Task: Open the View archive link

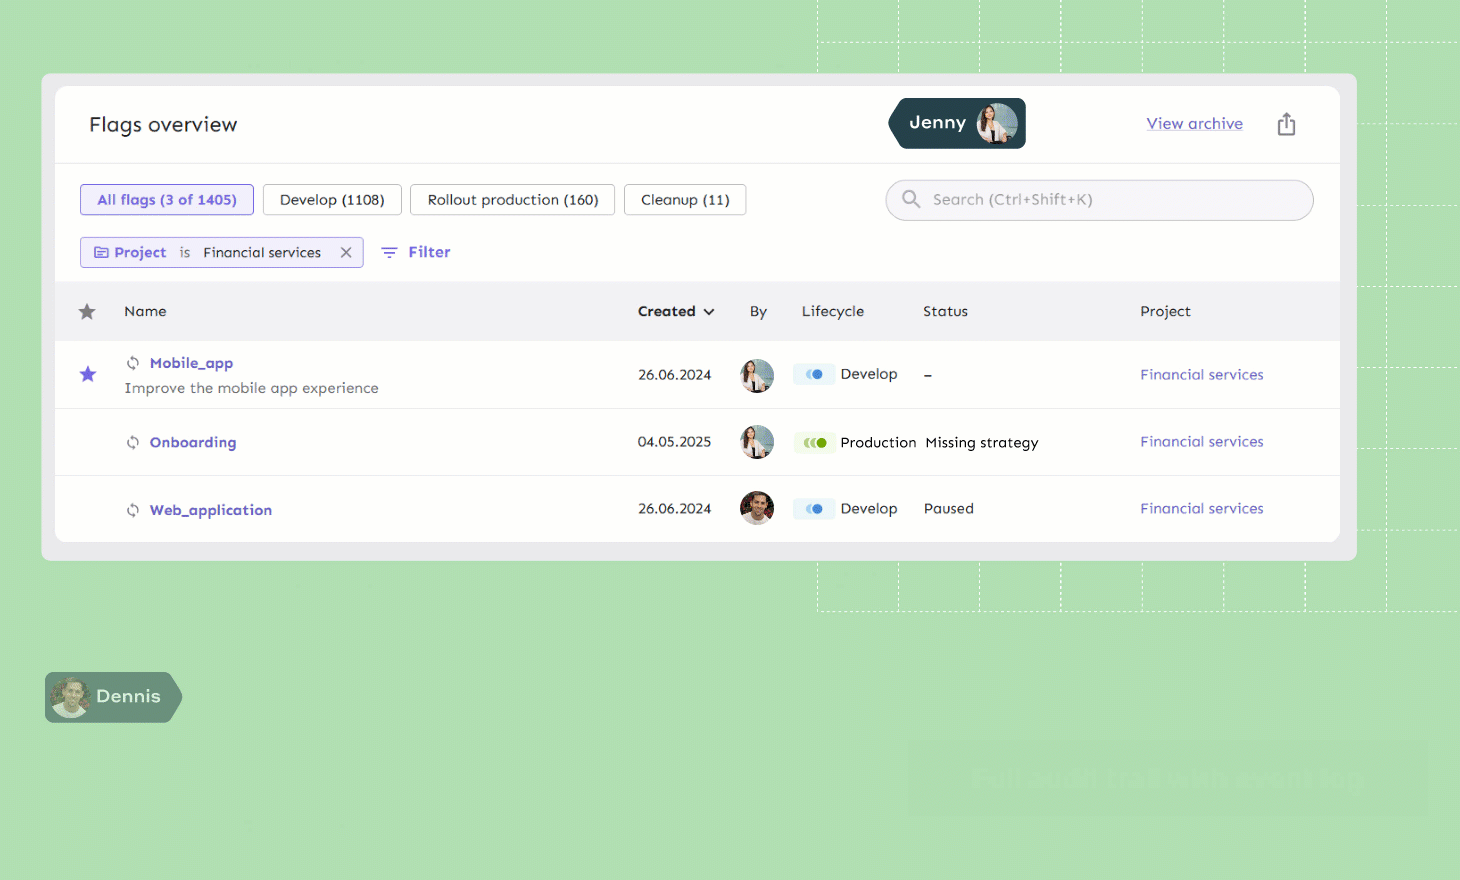Action: pyautogui.click(x=1194, y=124)
